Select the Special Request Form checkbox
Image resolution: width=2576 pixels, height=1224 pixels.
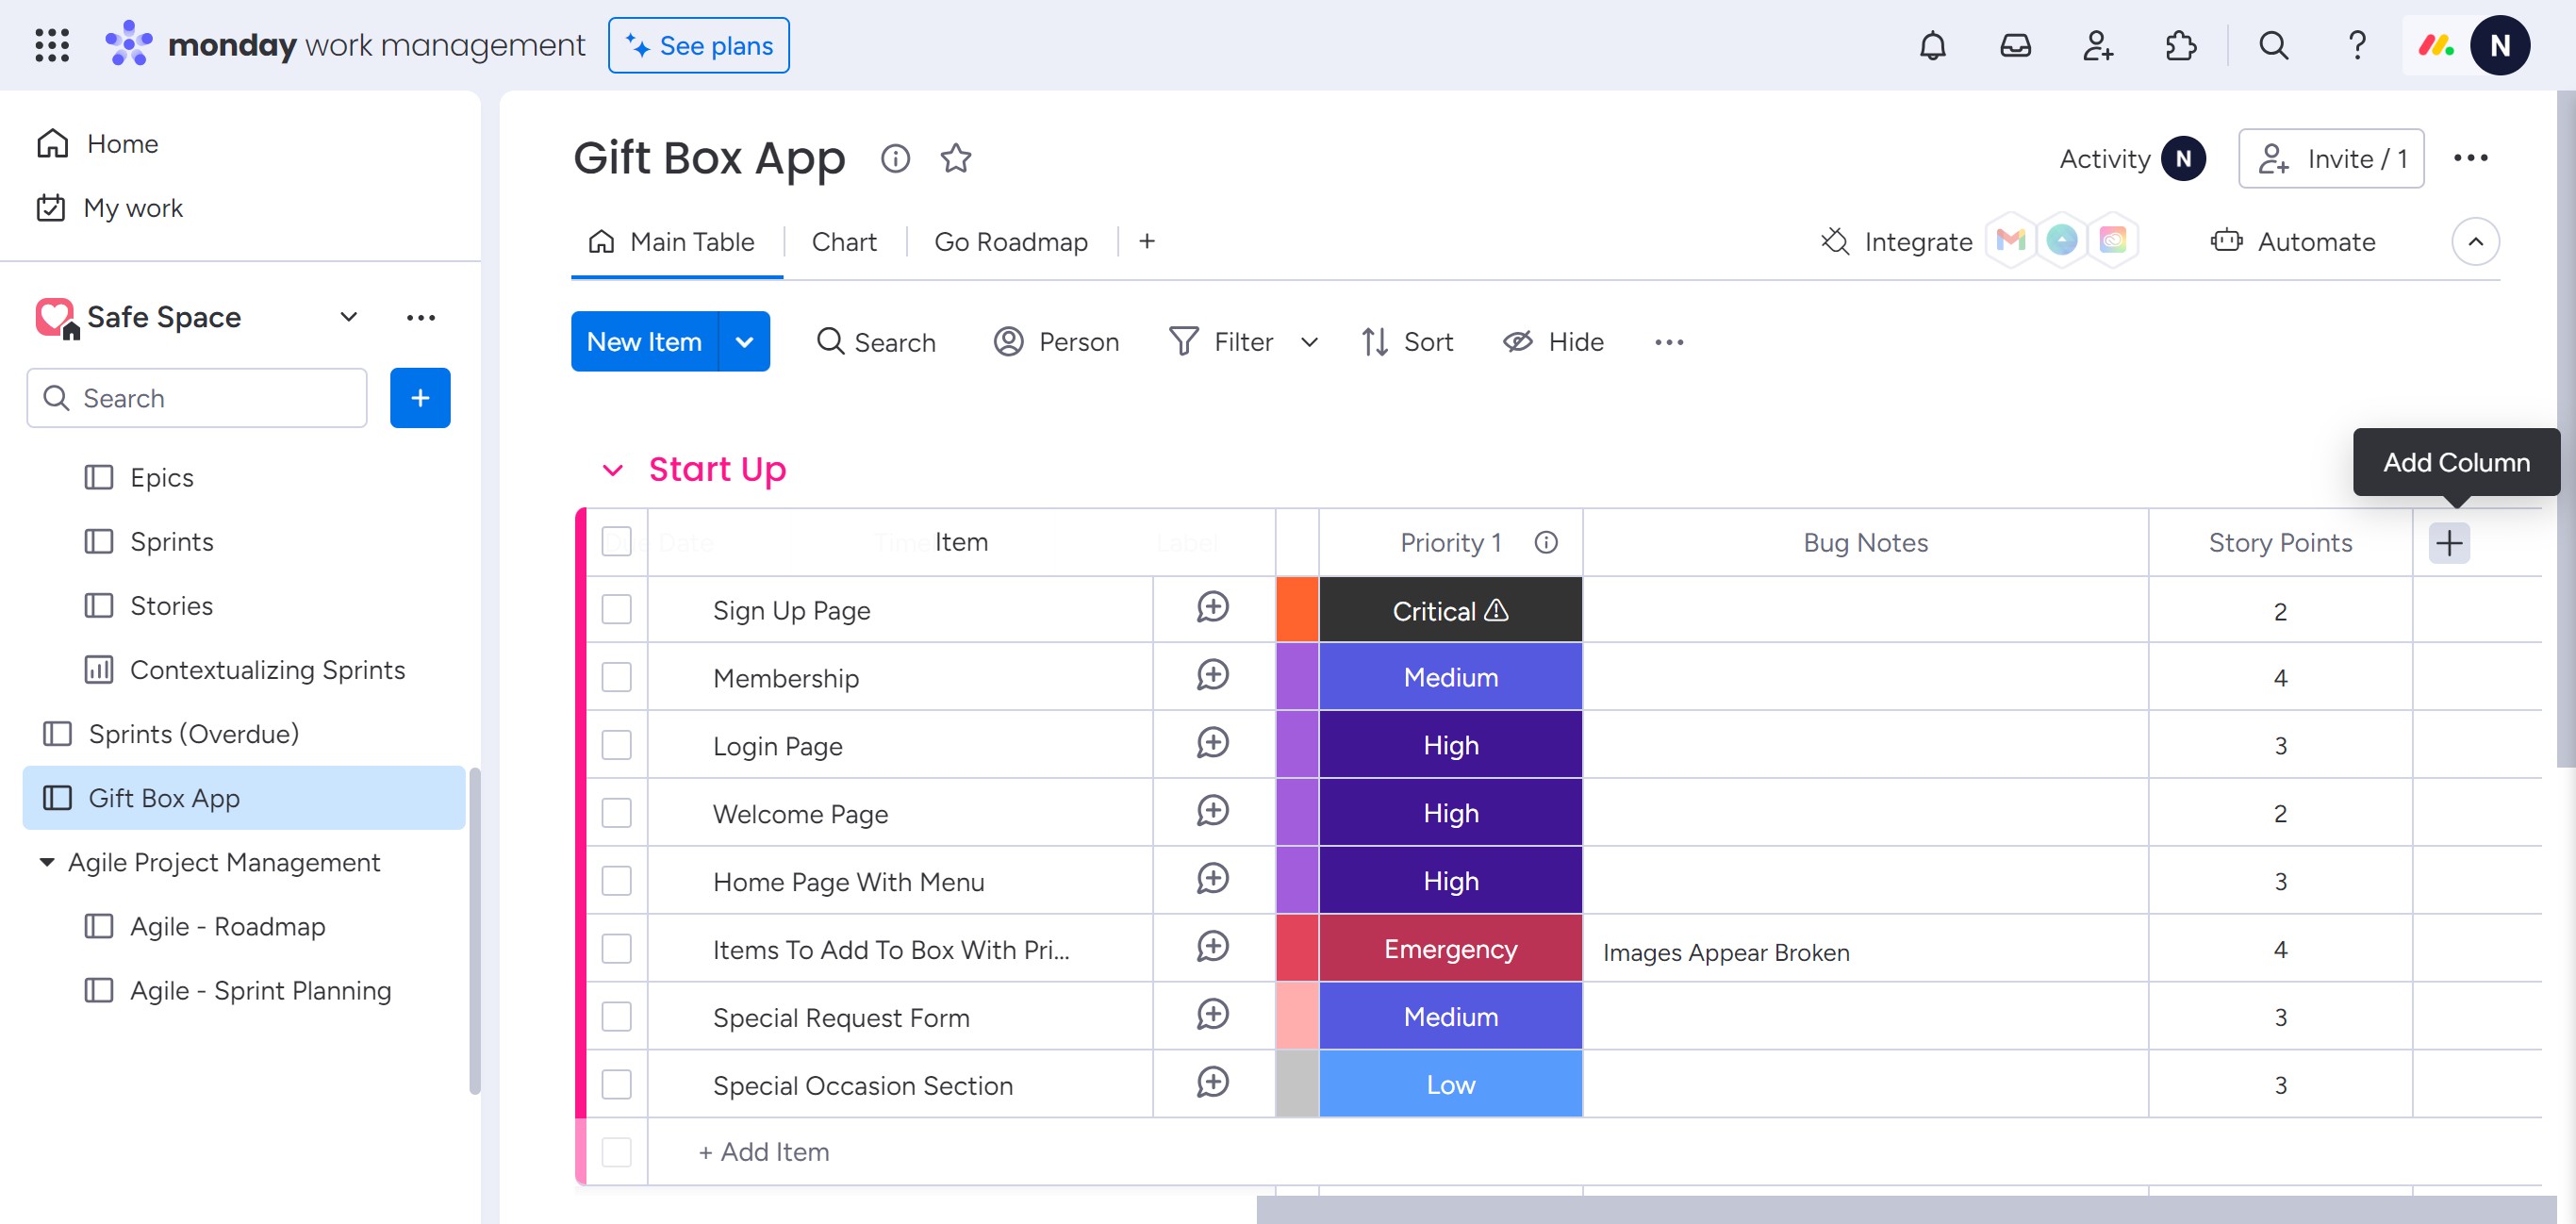[x=617, y=1017]
